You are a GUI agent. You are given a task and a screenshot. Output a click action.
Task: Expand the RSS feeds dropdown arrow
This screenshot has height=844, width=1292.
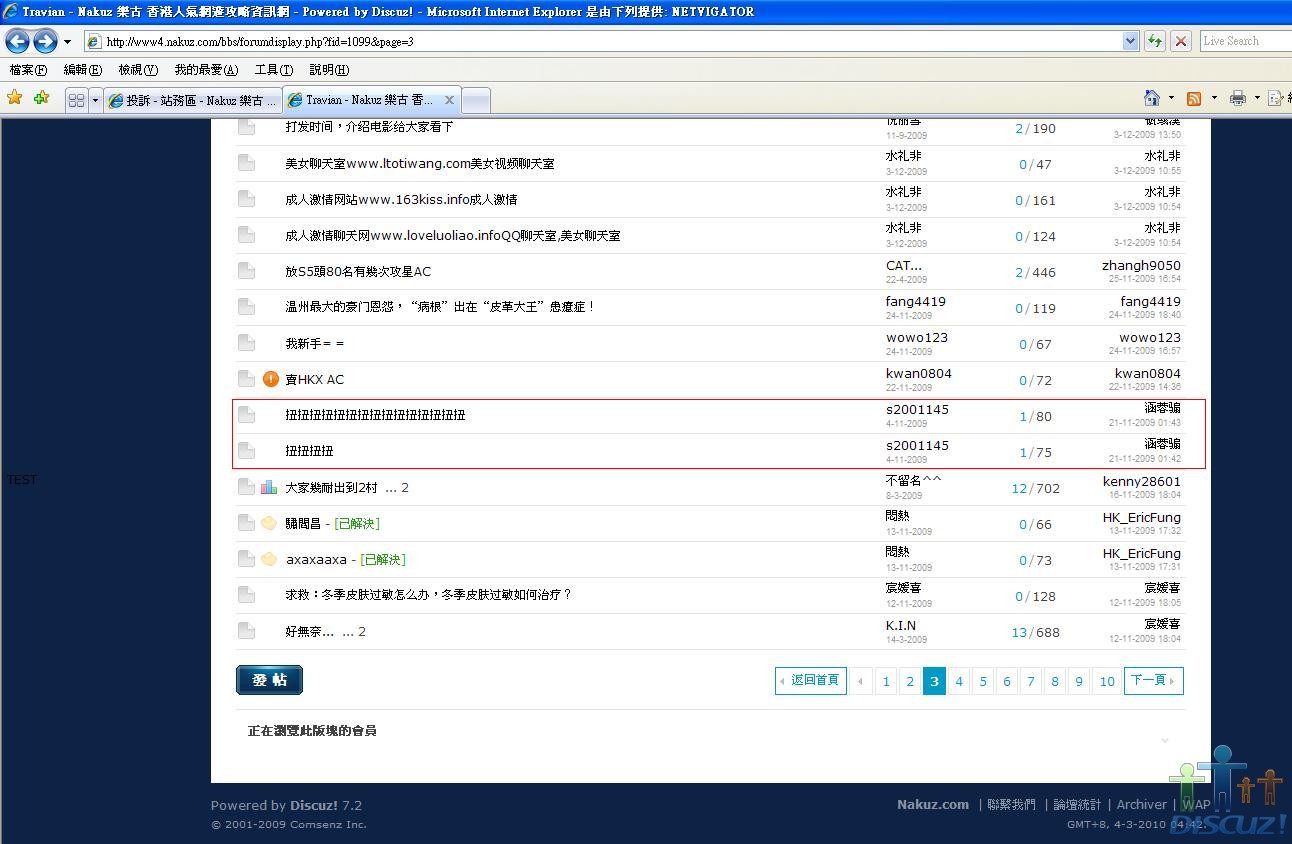[1214, 98]
